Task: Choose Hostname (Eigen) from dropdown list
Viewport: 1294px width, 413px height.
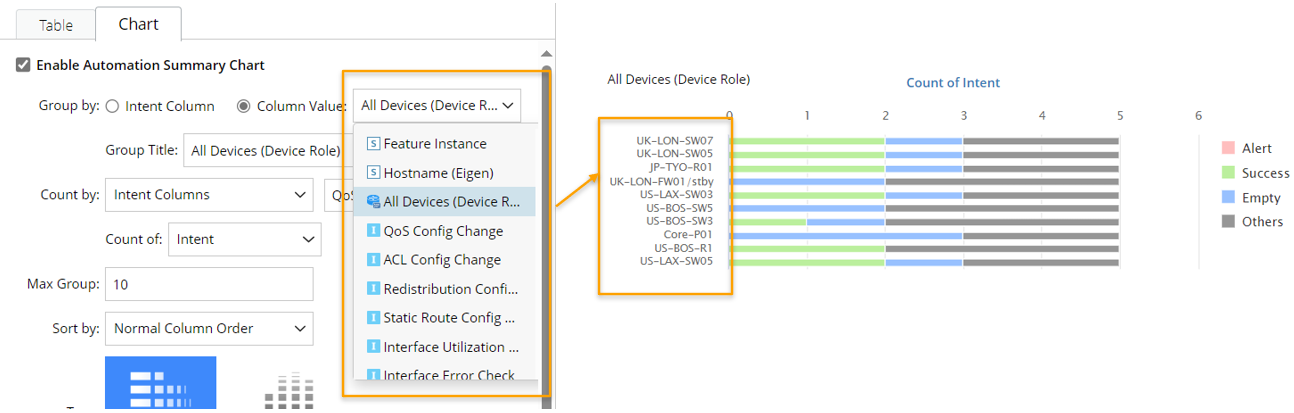Action: tap(438, 173)
